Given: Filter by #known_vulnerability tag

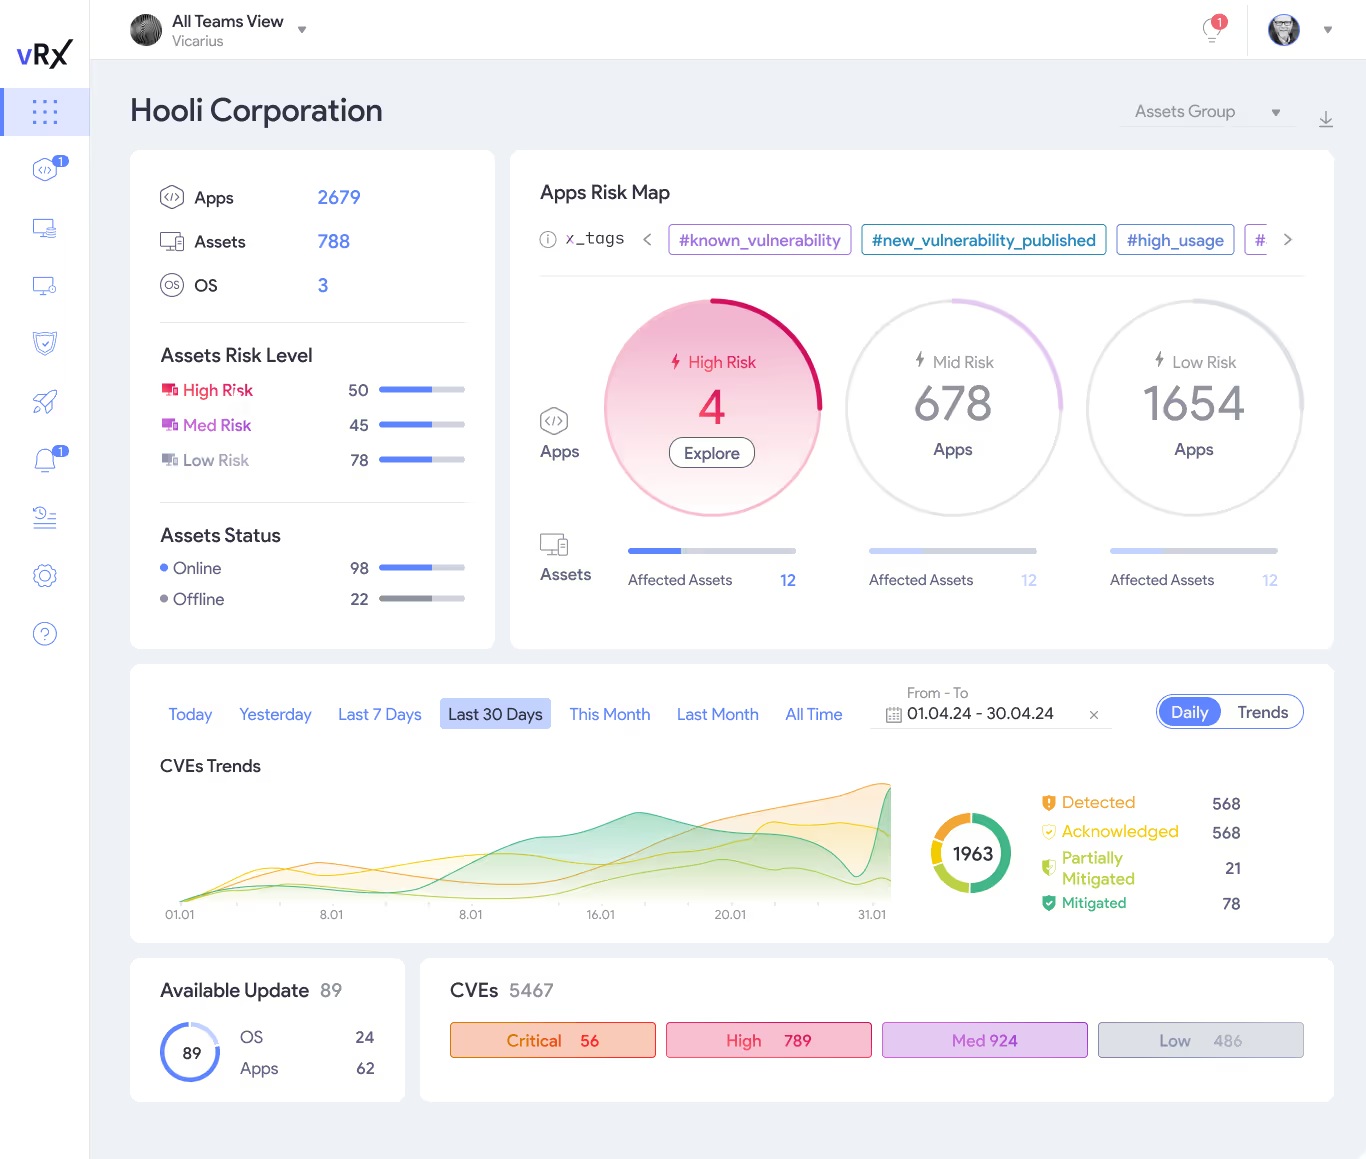Looking at the screenshot, I should 760,240.
